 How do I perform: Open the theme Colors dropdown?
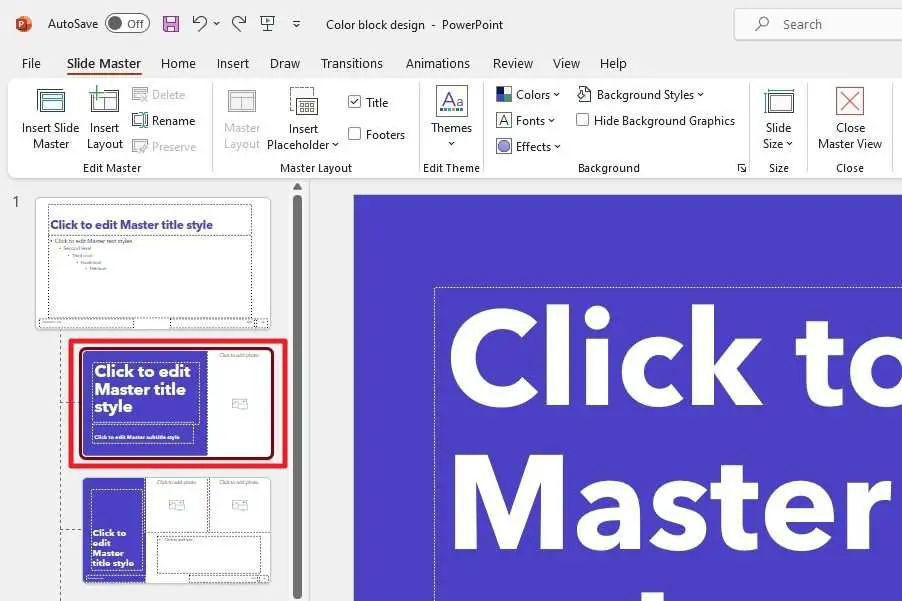[528, 94]
